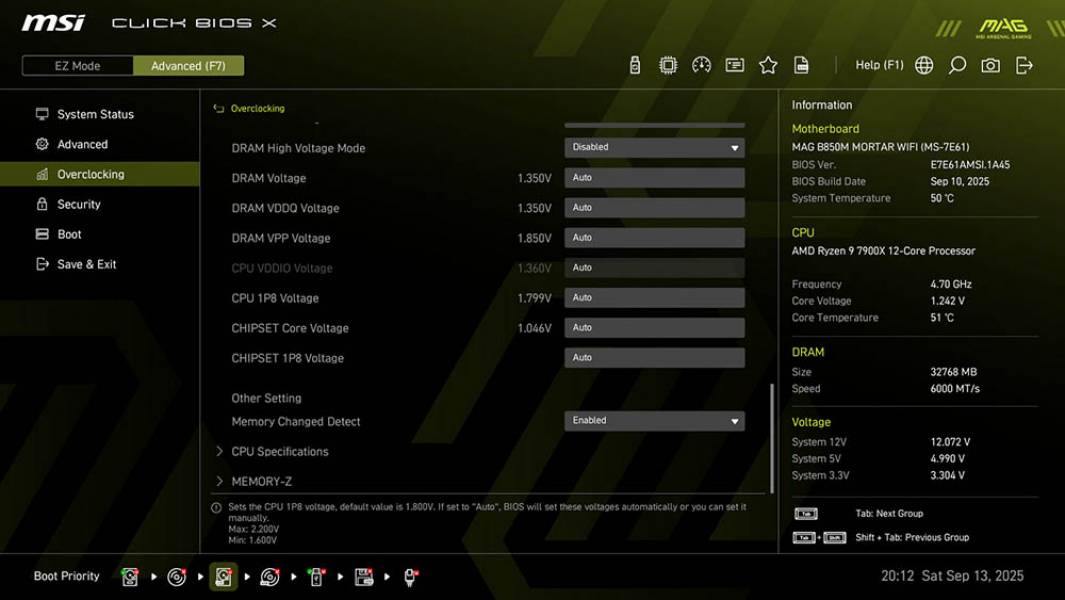Take a screenshot using the camera icon

click(991, 64)
